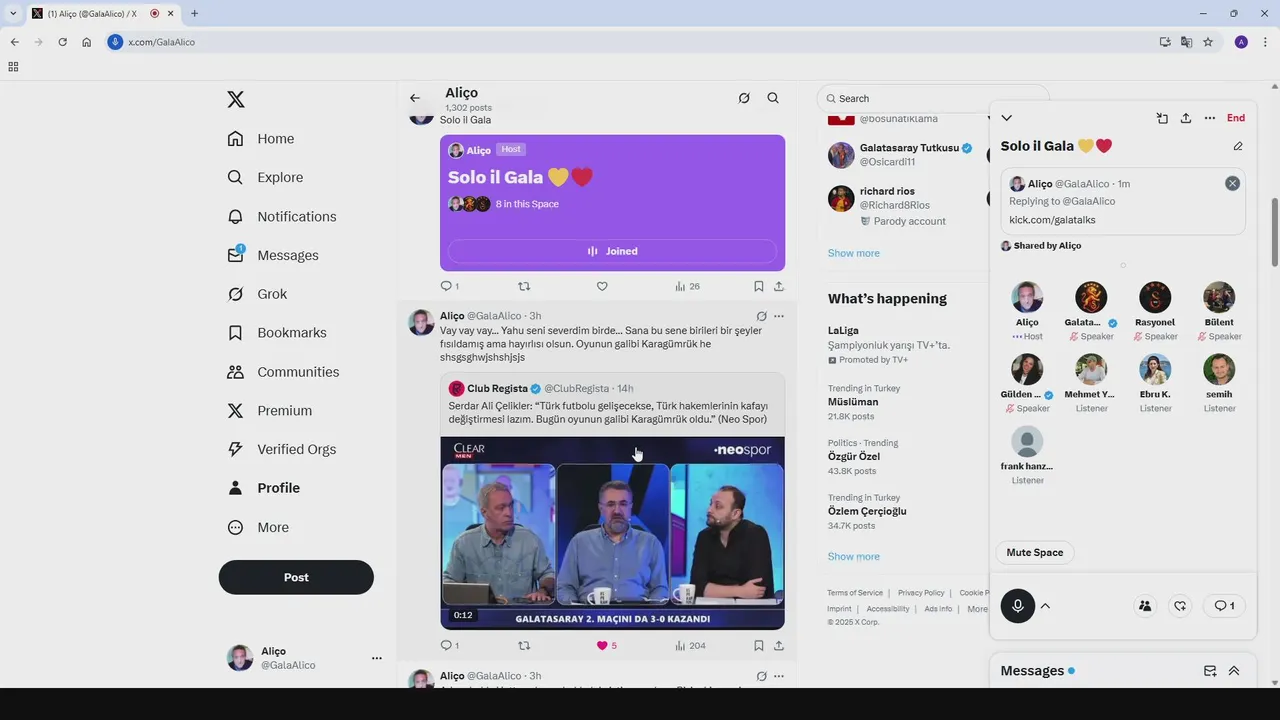Play the neo spor video thumbnail
Screen dimensions: 1280x720
click(612, 533)
